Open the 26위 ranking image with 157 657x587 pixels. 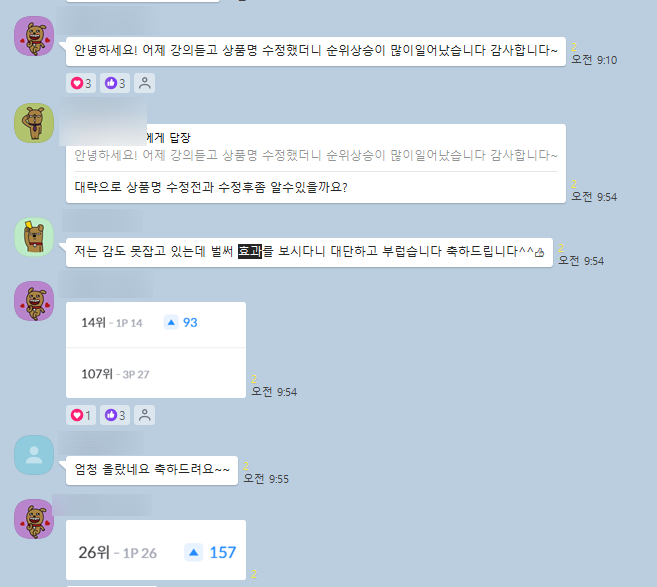(x=156, y=550)
